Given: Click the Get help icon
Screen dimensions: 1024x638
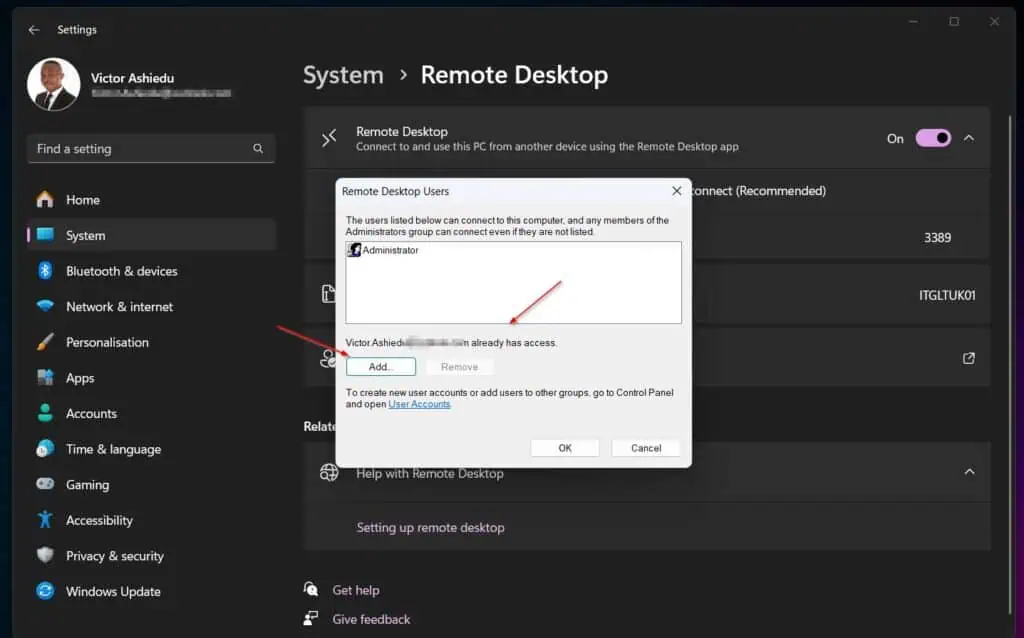Looking at the screenshot, I should (311, 590).
